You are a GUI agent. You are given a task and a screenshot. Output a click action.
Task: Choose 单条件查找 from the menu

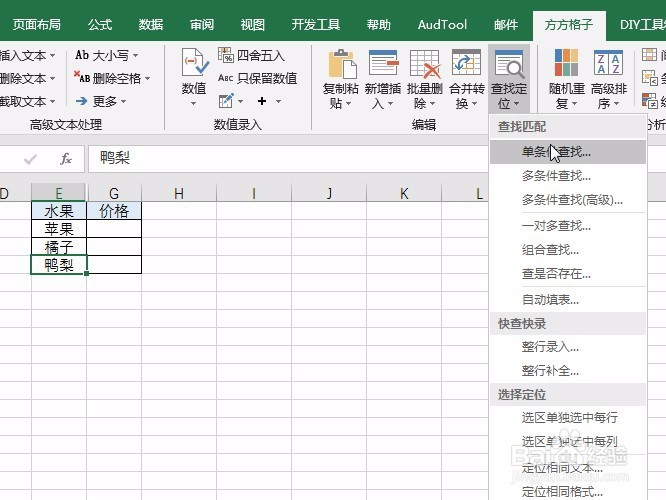coord(568,152)
